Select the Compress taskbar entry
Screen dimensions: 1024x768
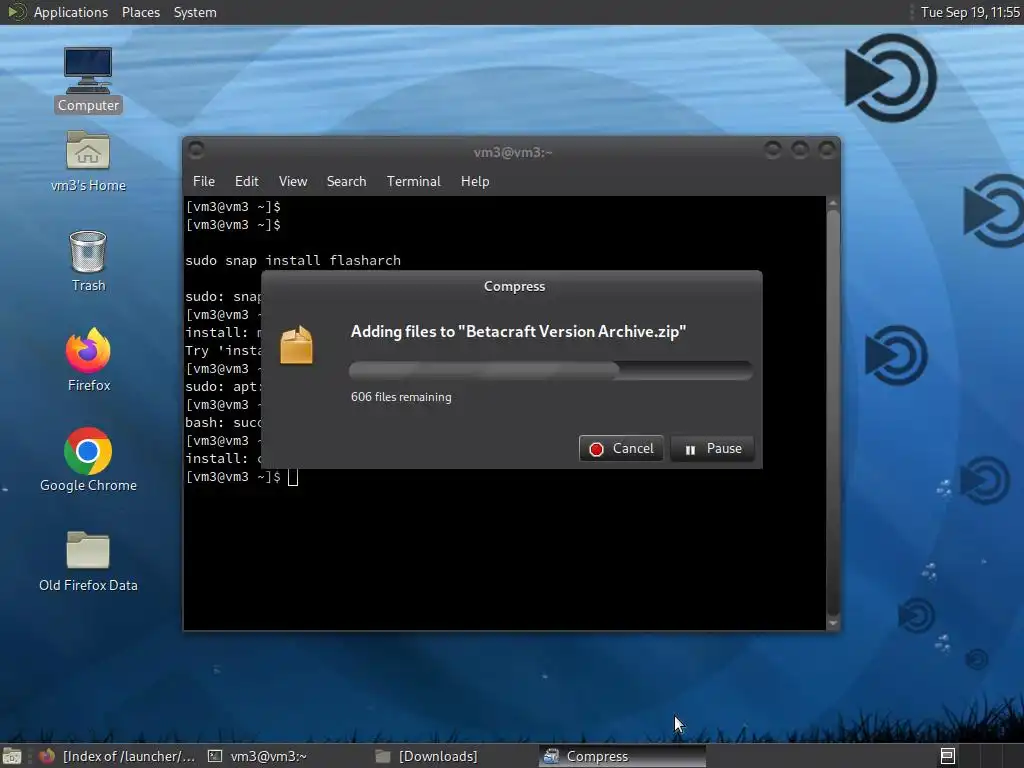point(623,756)
